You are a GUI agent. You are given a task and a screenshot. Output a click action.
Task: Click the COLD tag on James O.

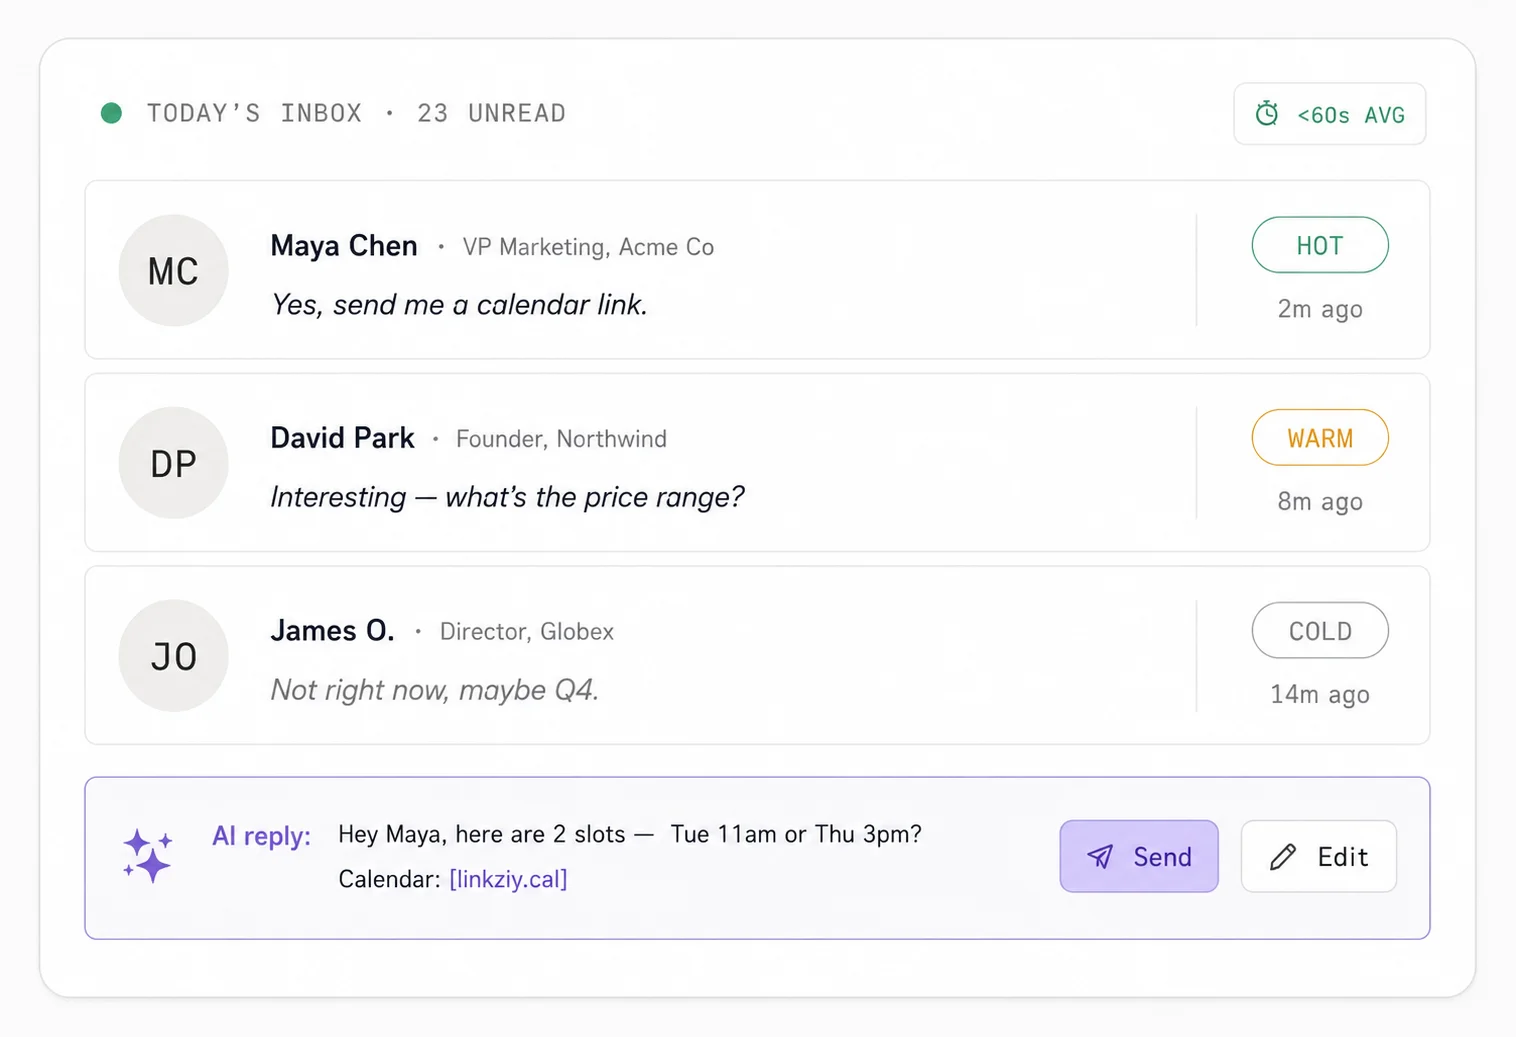[x=1320, y=631]
